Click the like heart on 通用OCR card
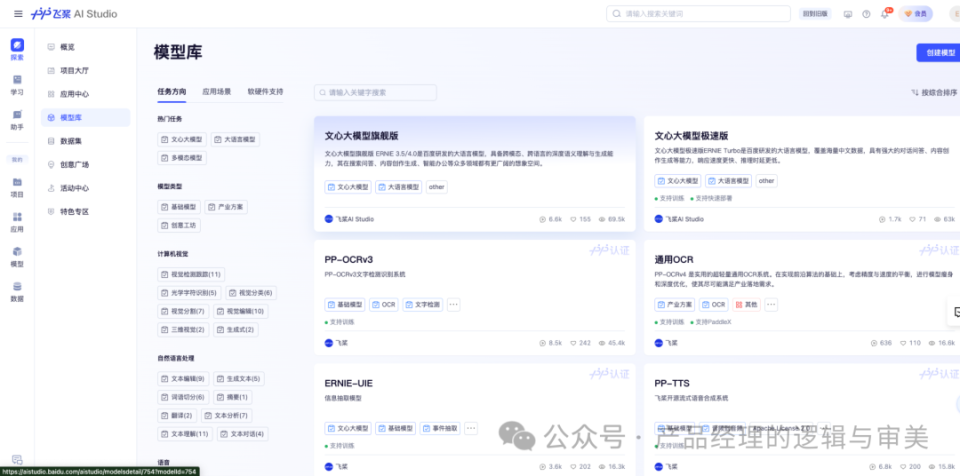 904,343
